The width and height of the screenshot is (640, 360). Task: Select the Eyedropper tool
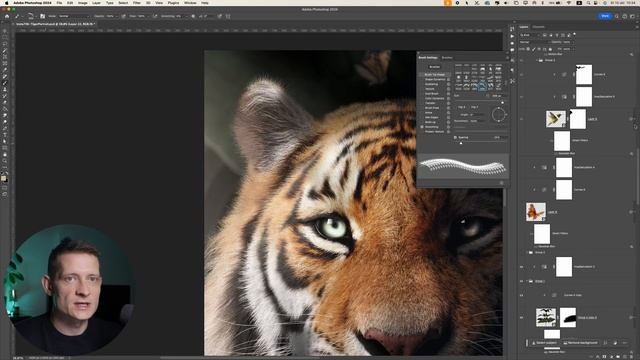point(5,70)
